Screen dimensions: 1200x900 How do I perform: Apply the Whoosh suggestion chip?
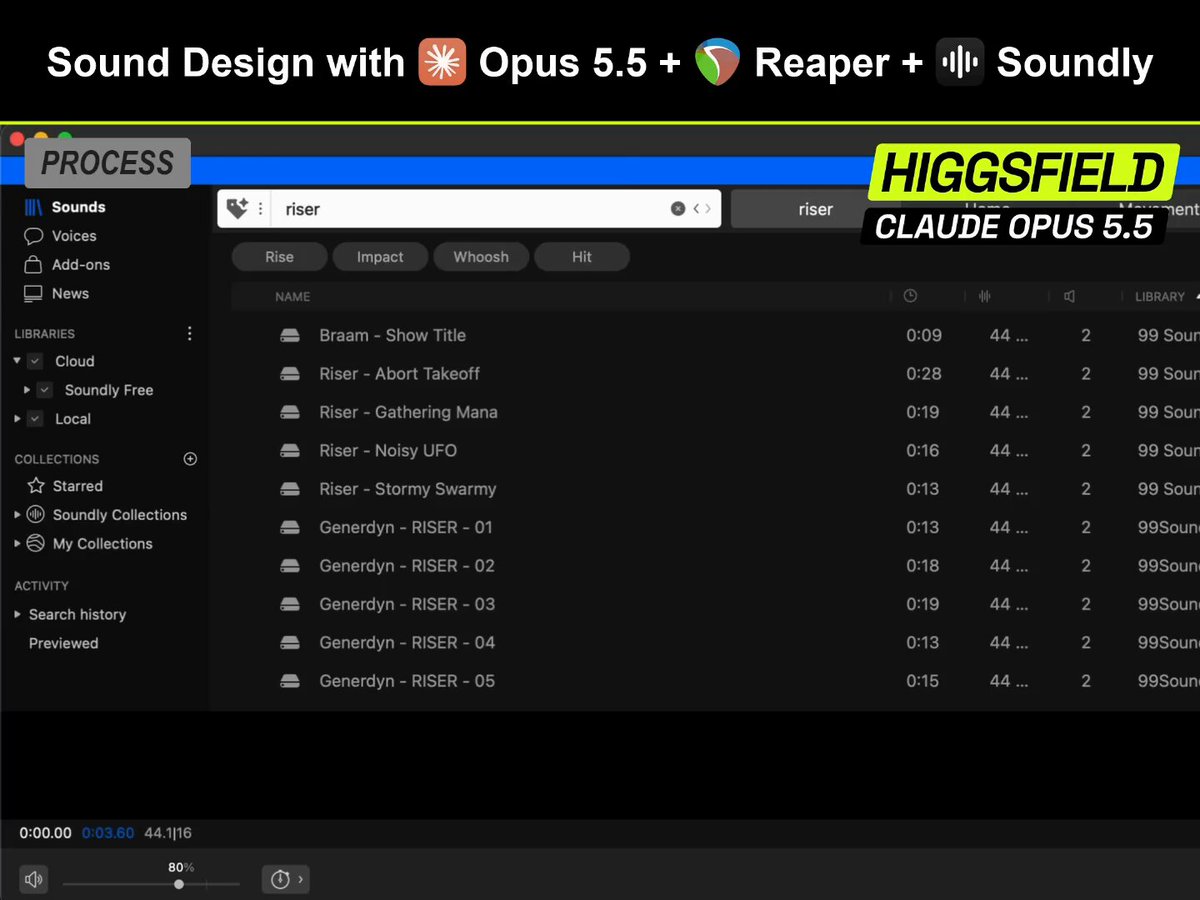click(x=481, y=257)
